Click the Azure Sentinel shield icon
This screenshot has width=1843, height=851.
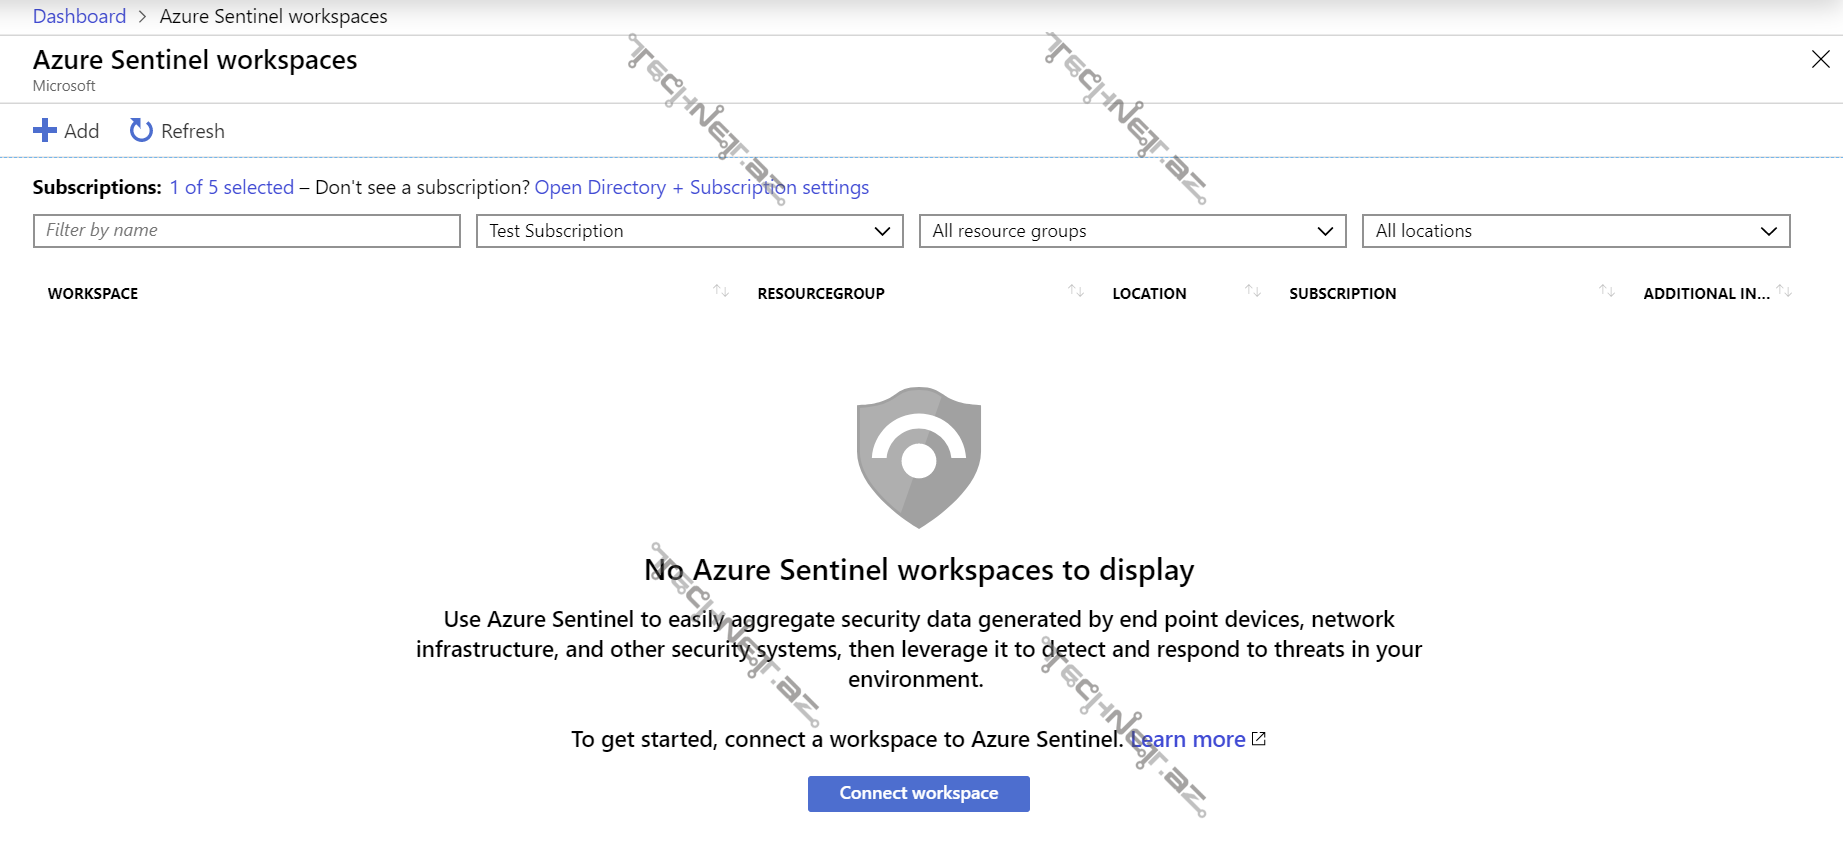918,457
